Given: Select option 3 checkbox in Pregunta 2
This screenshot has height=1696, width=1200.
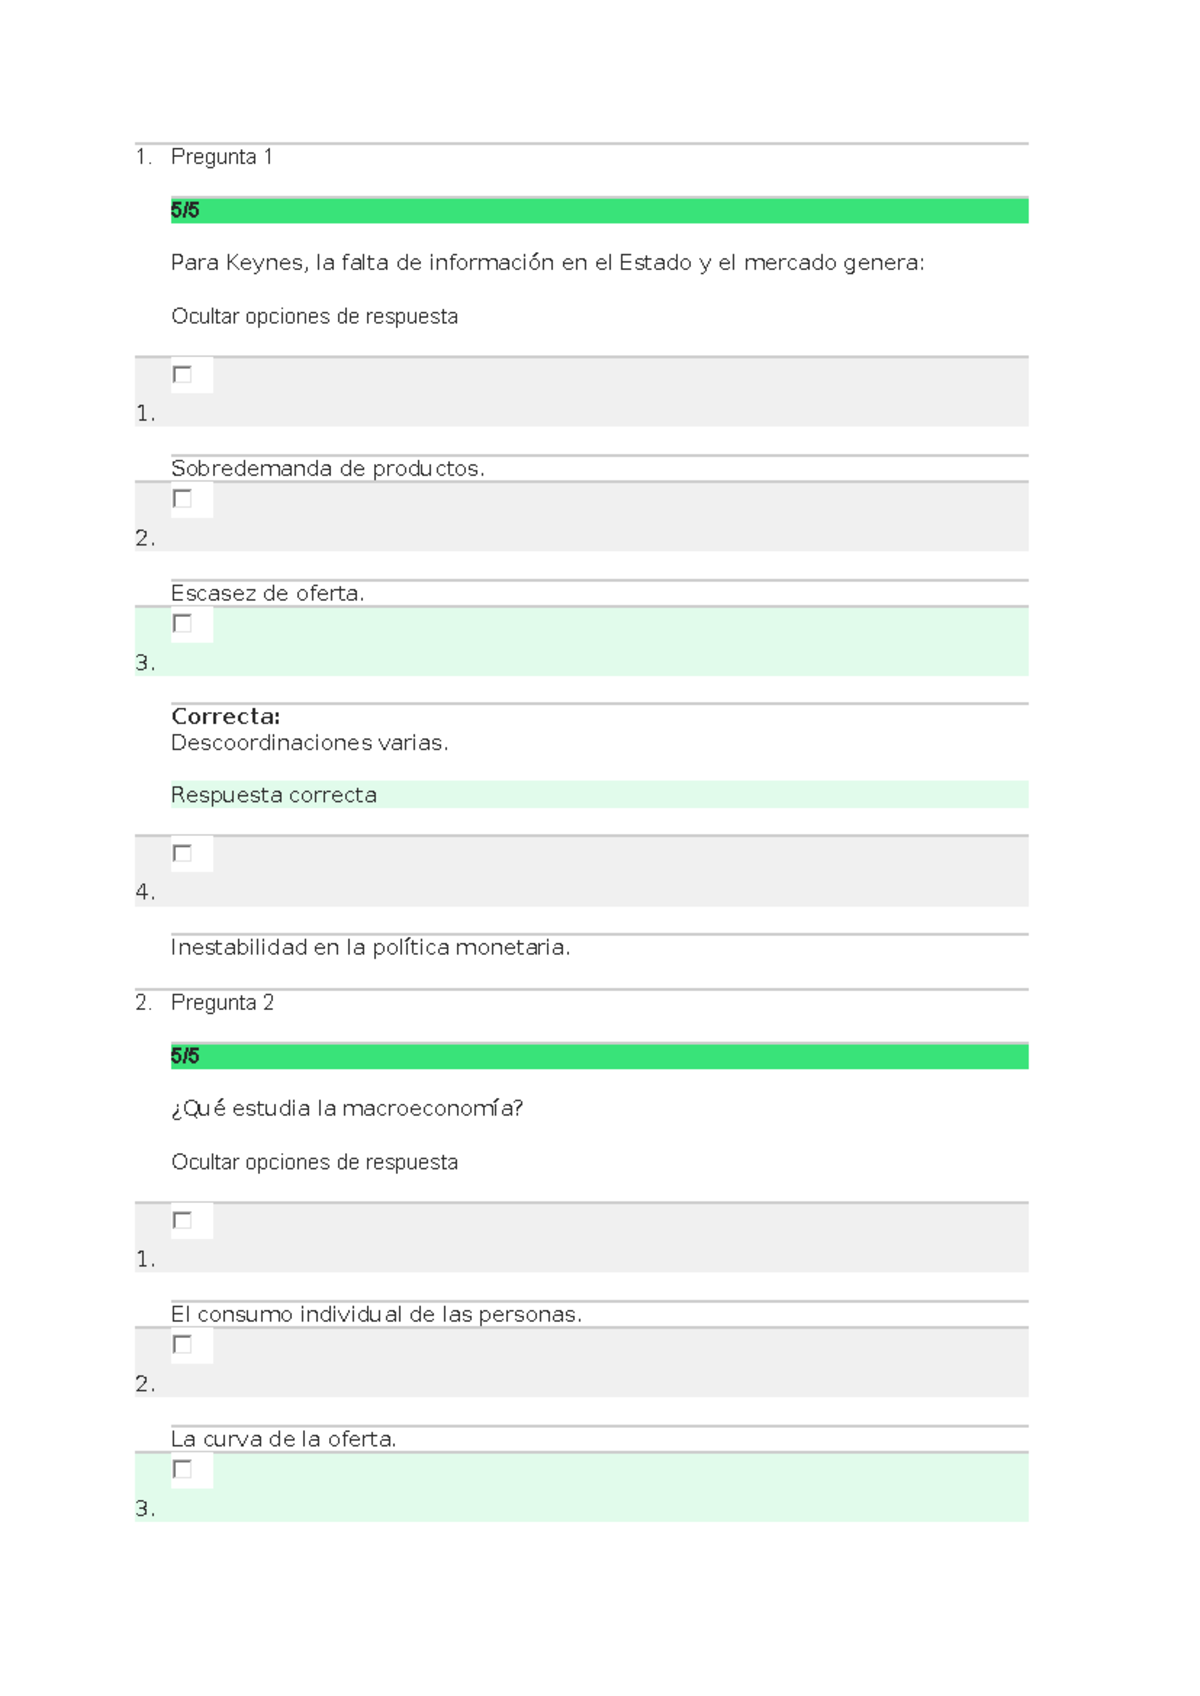Looking at the screenshot, I should pyautogui.click(x=182, y=1470).
